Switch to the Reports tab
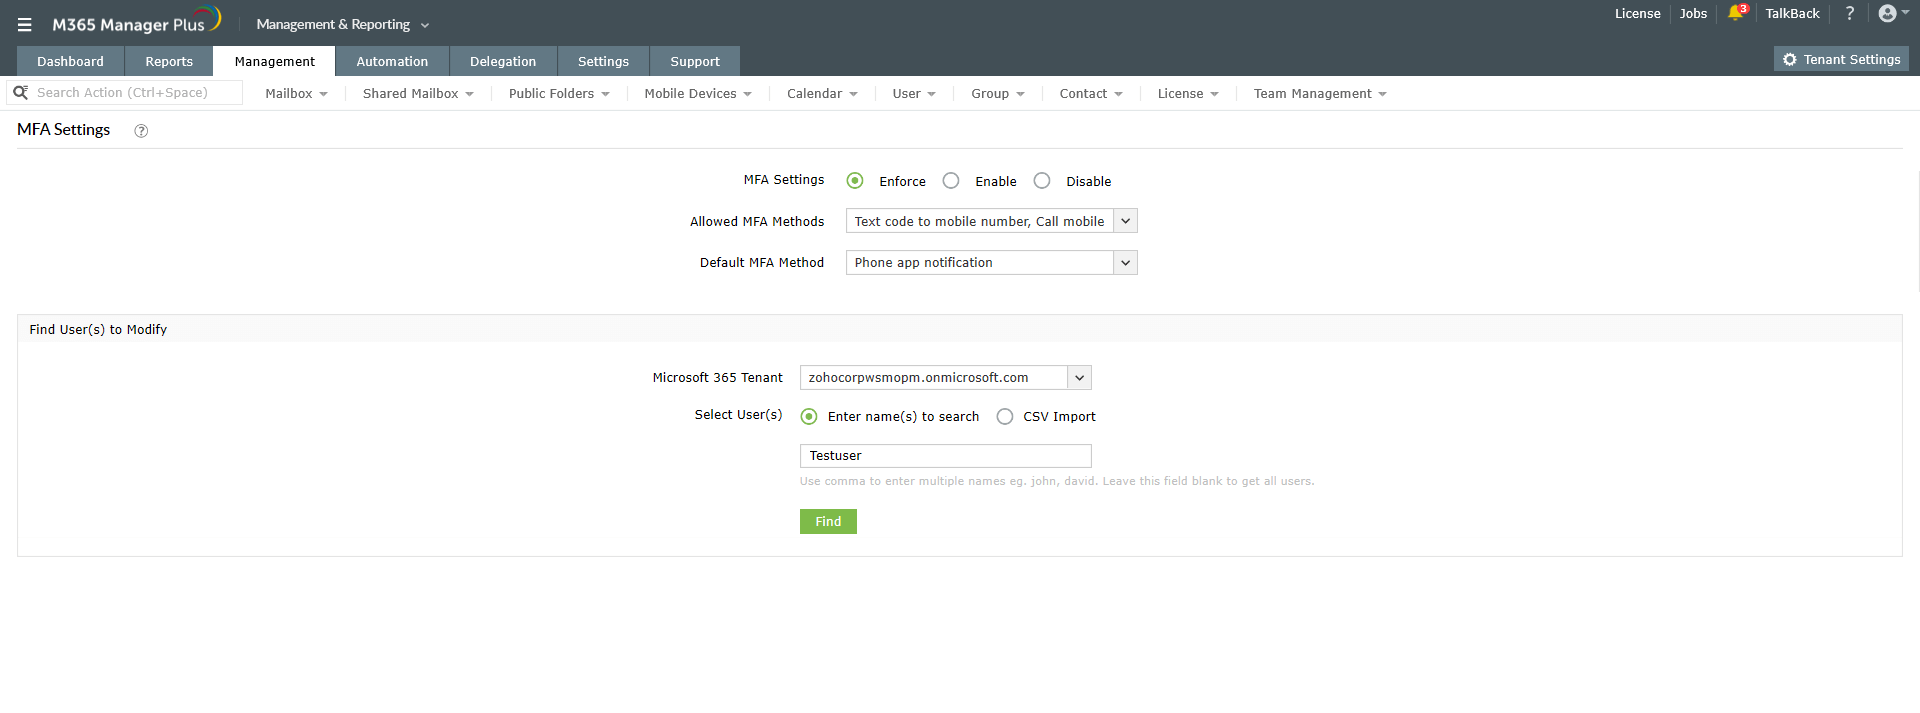This screenshot has height=713, width=1920. (169, 61)
